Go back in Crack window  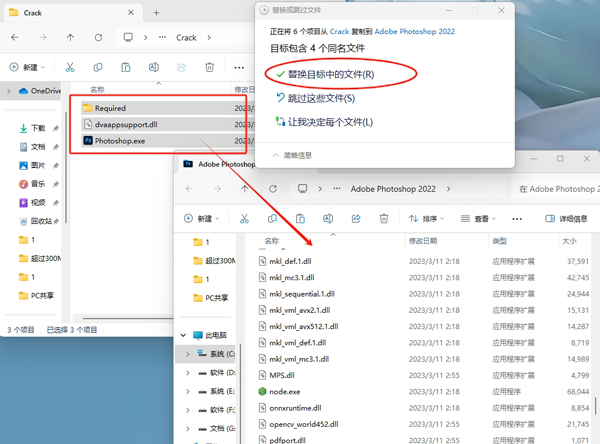point(15,38)
